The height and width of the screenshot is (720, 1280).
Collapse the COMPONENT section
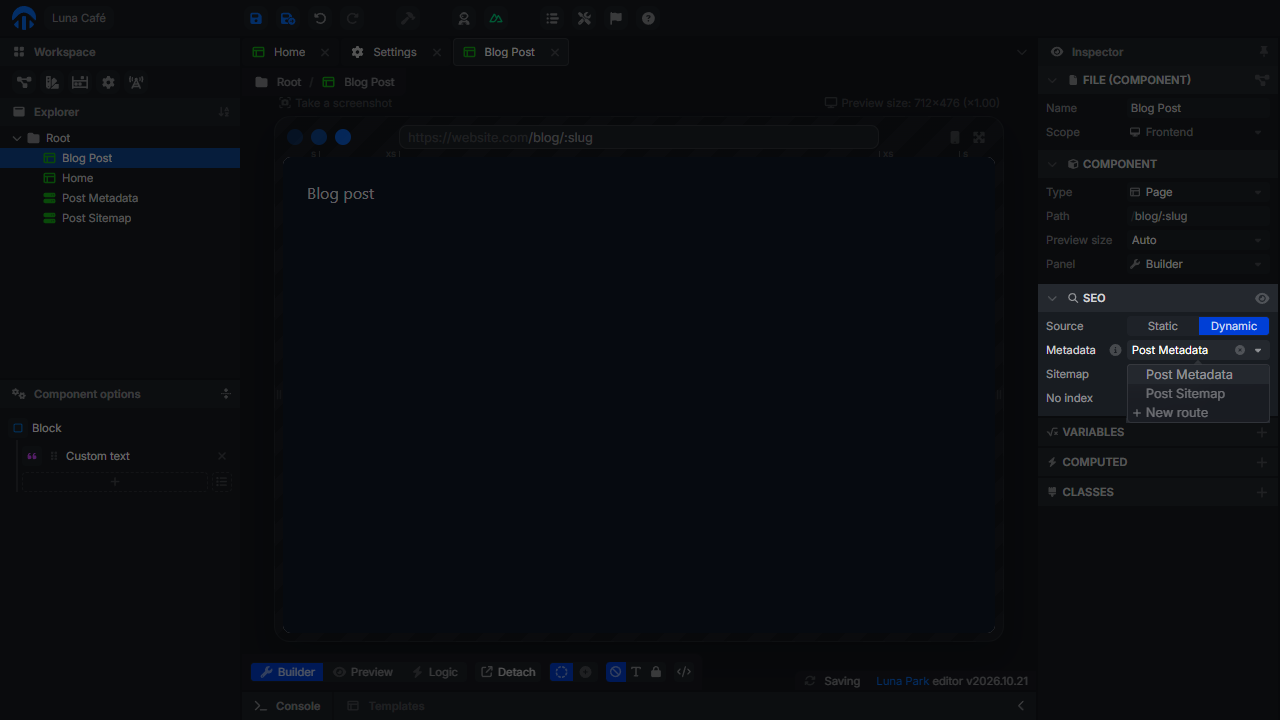tap(1052, 164)
